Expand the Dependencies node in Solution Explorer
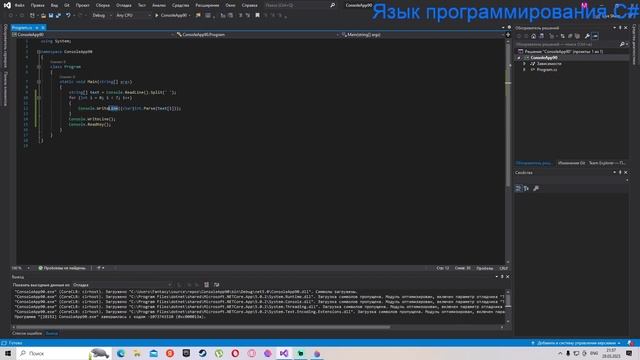The width and height of the screenshot is (640, 360). [x=524, y=64]
